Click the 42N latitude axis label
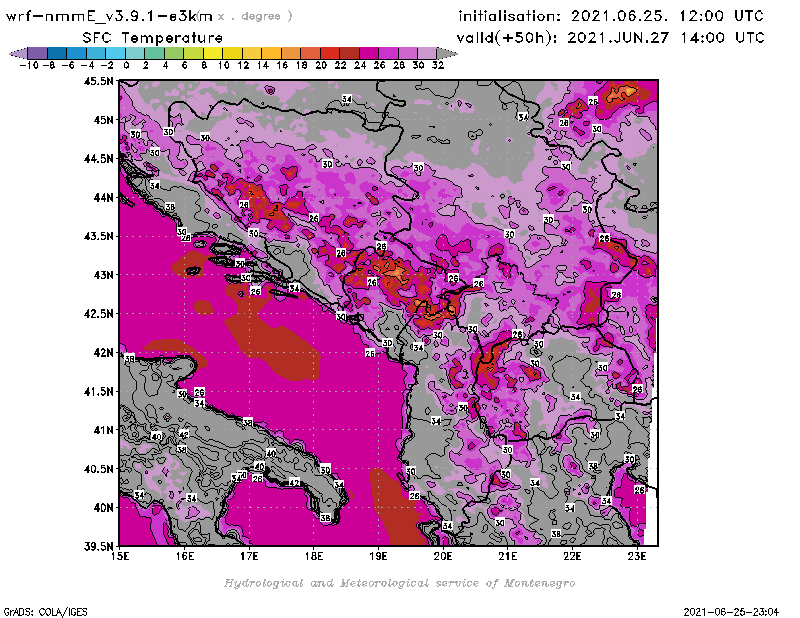 pos(101,352)
